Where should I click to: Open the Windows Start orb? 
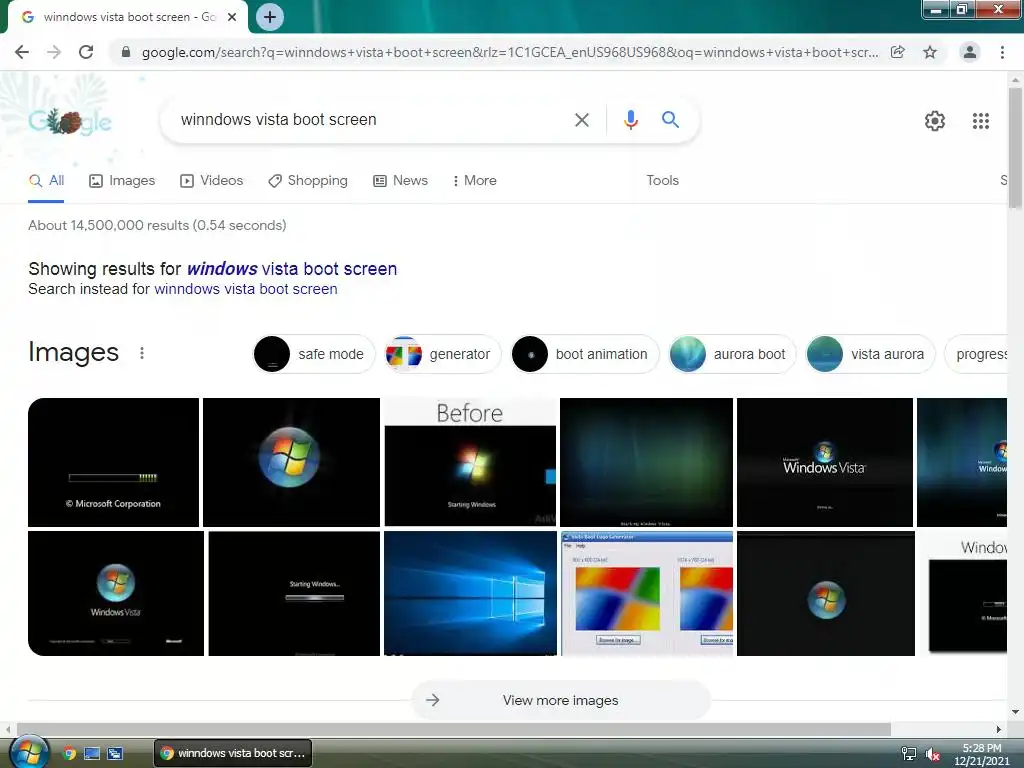(29, 752)
